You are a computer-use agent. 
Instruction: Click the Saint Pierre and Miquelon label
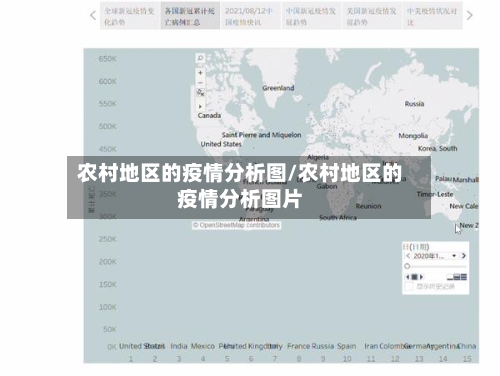point(261,135)
